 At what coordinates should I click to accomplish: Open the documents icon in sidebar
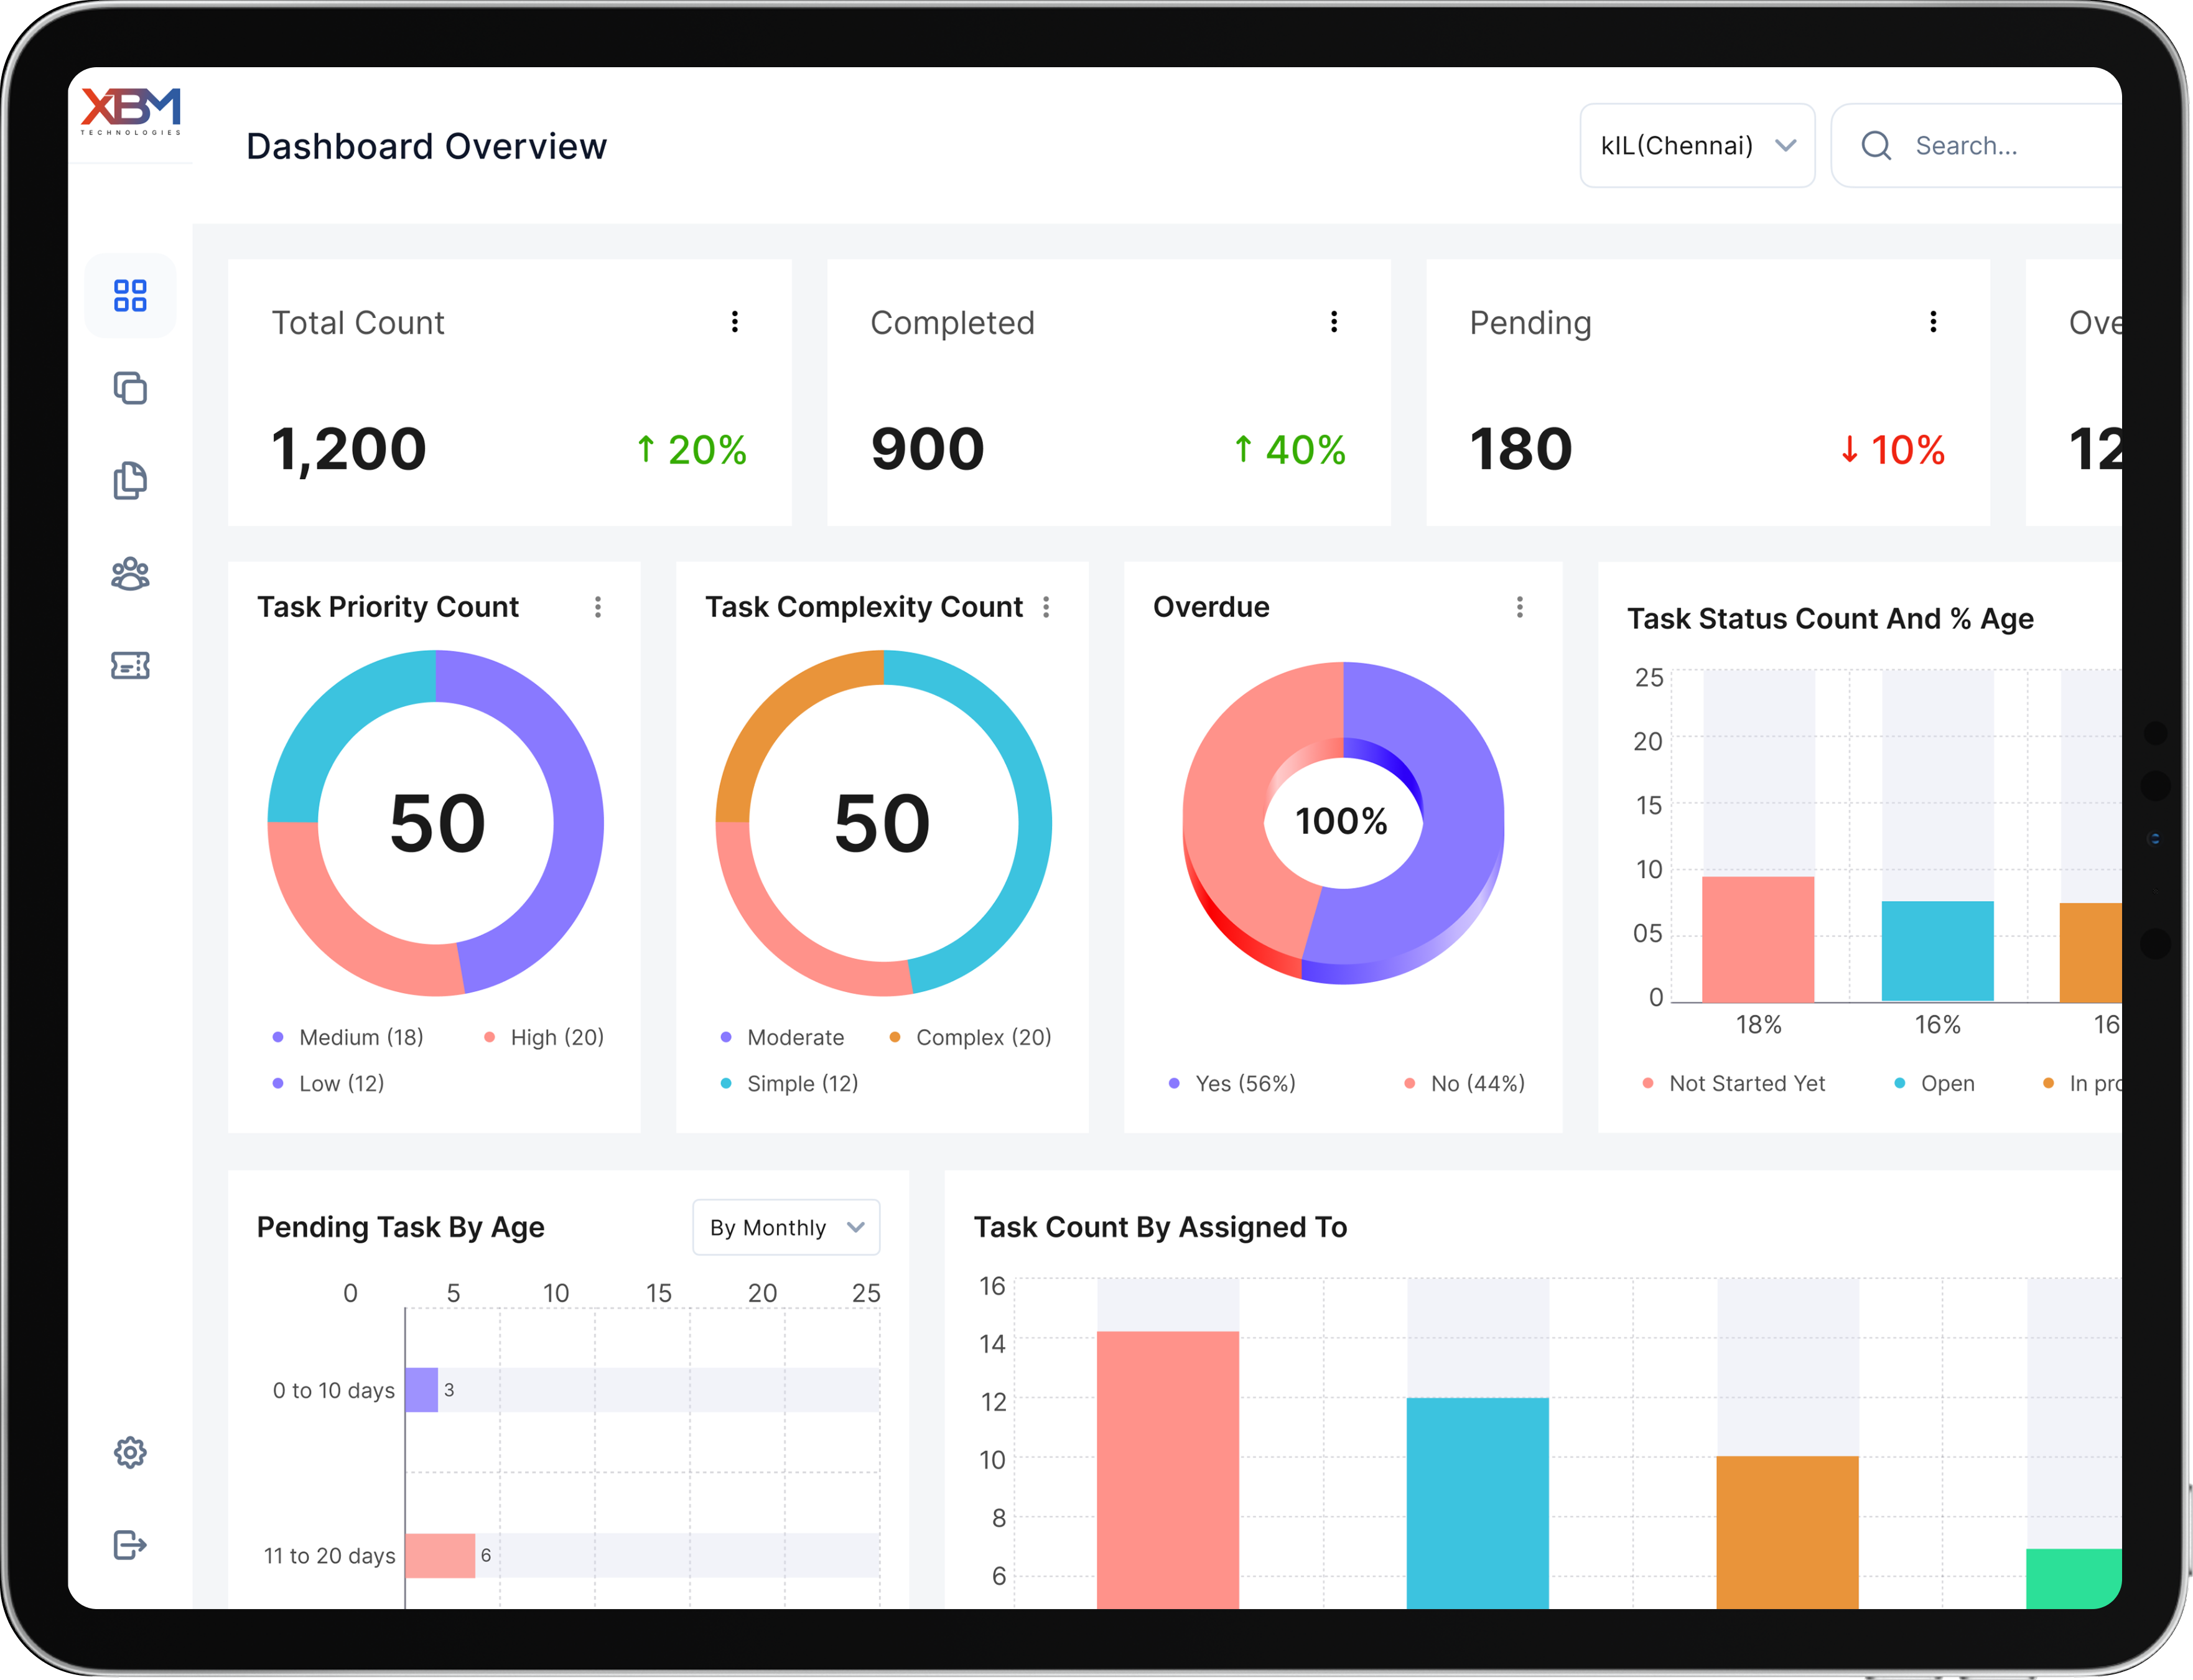[x=130, y=481]
